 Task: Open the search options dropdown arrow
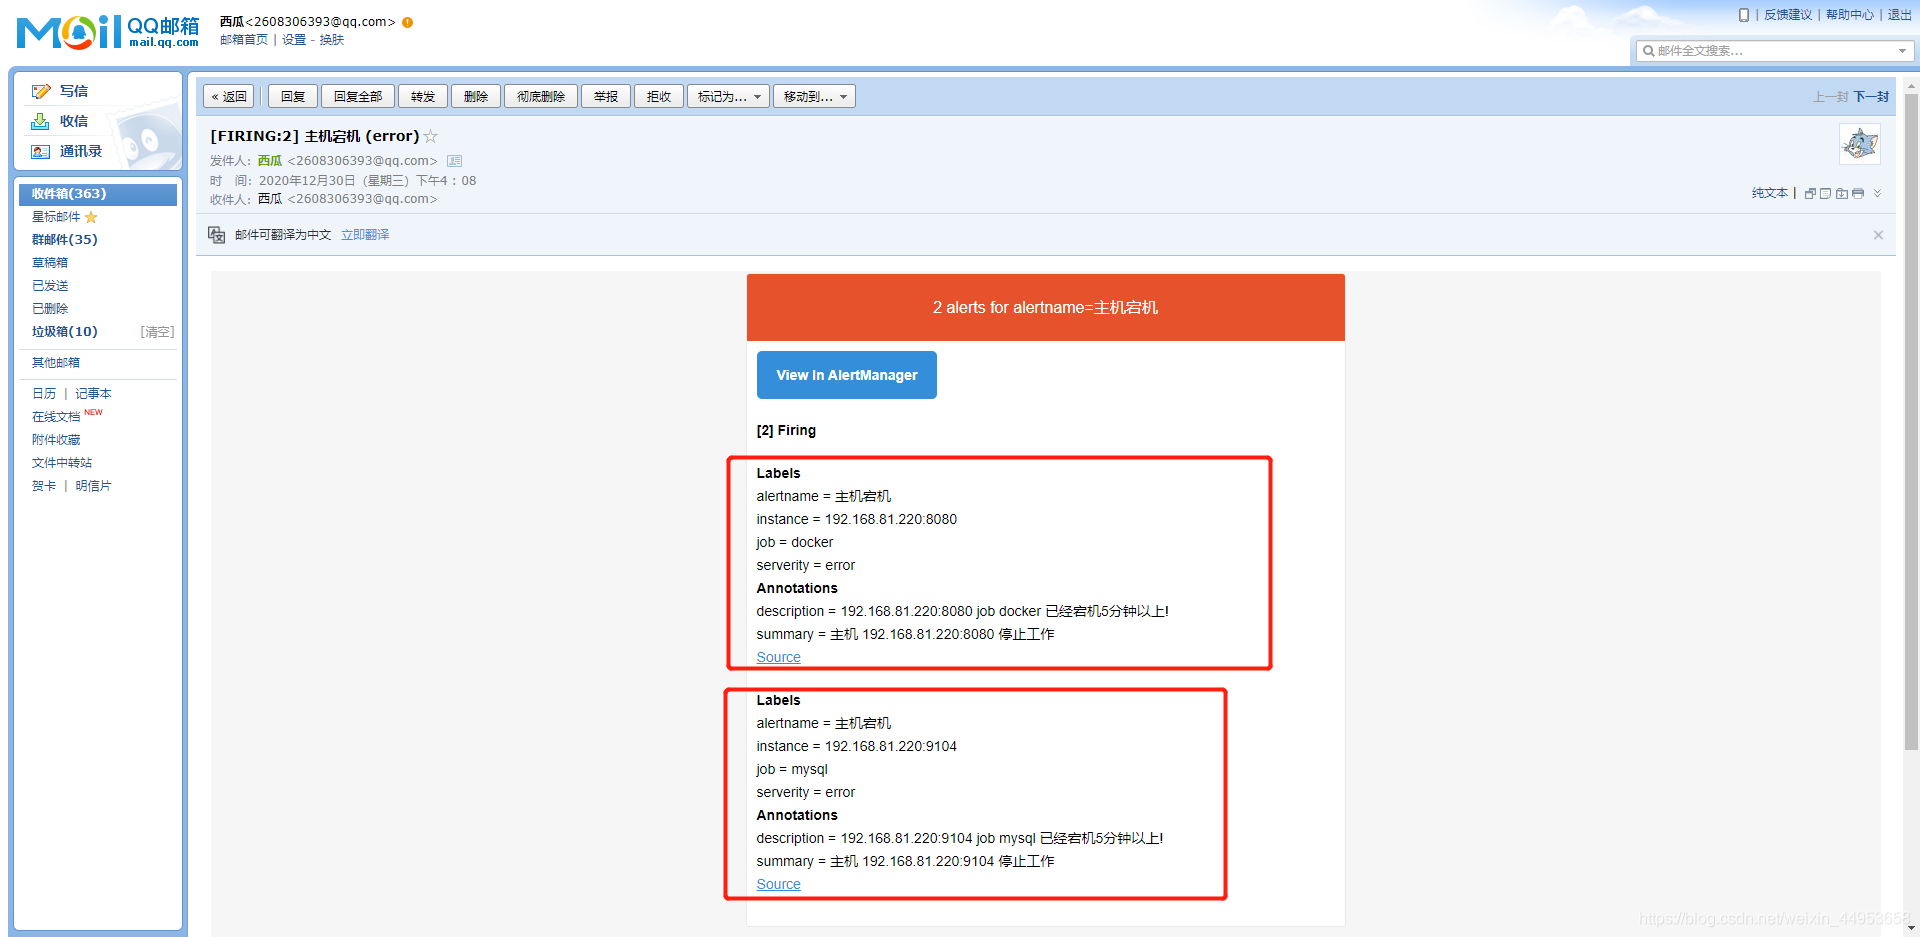pyautogui.click(x=1902, y=51)
